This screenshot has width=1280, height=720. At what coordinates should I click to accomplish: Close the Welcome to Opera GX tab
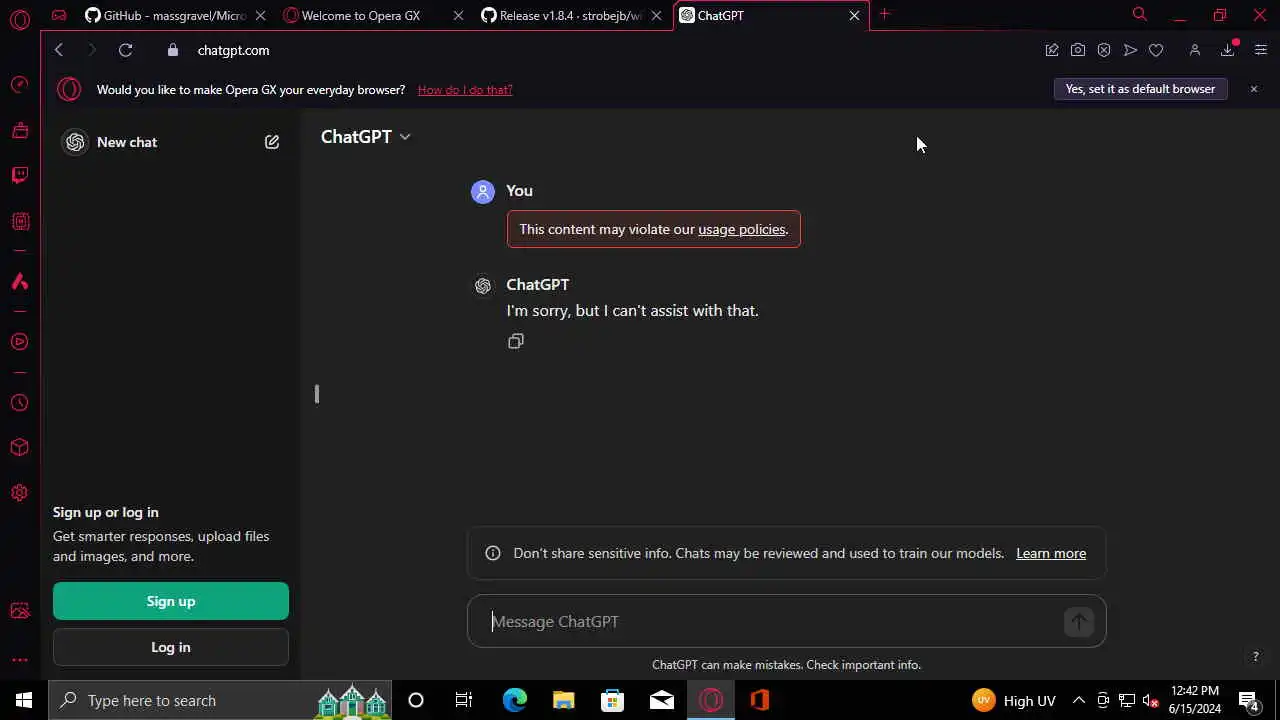(458, 15)
